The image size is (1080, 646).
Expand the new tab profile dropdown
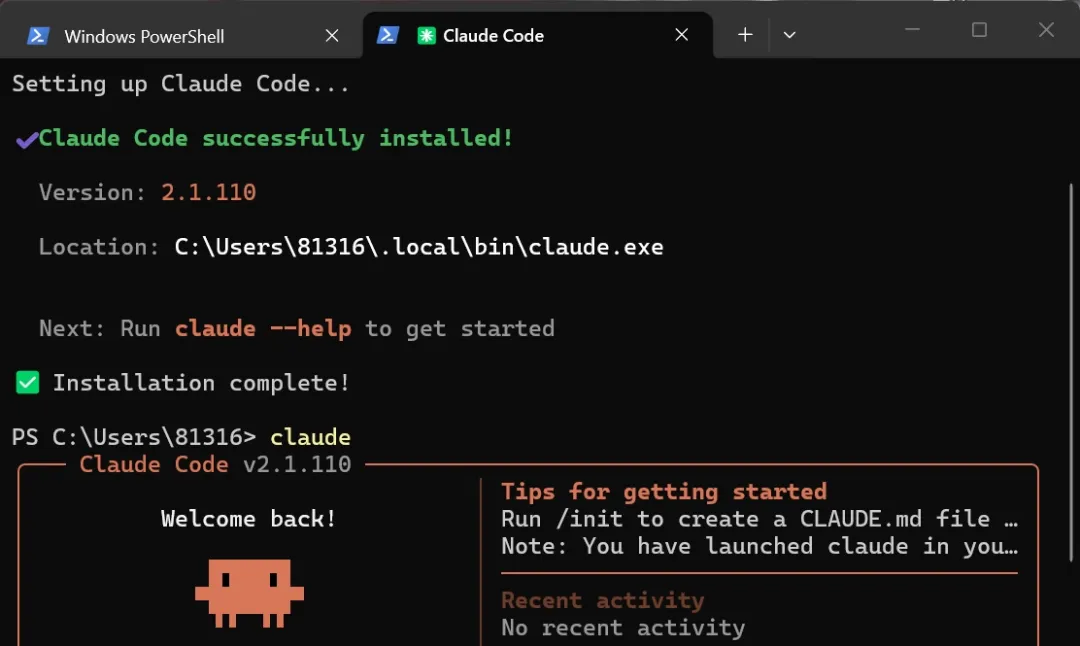[x=789, y=34]
